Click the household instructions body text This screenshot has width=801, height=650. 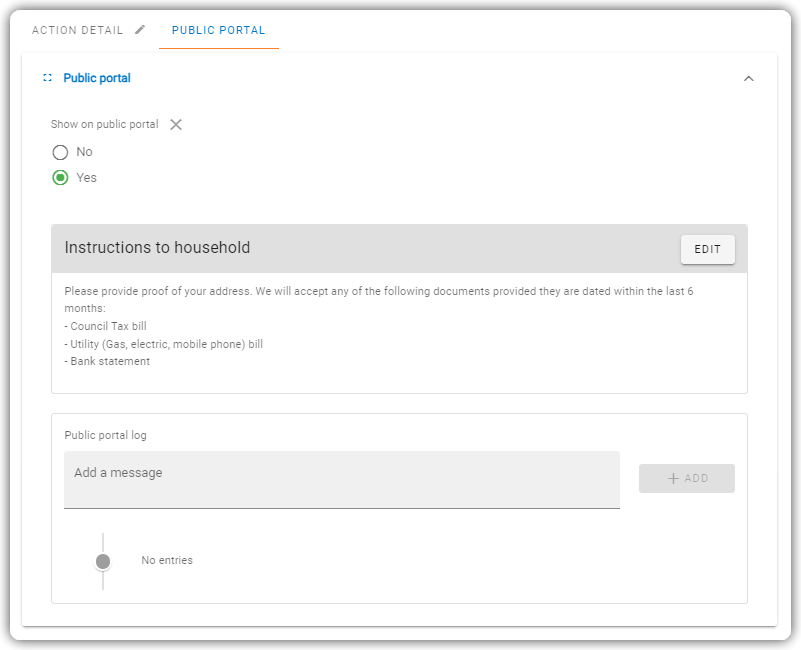pos(379,326)
